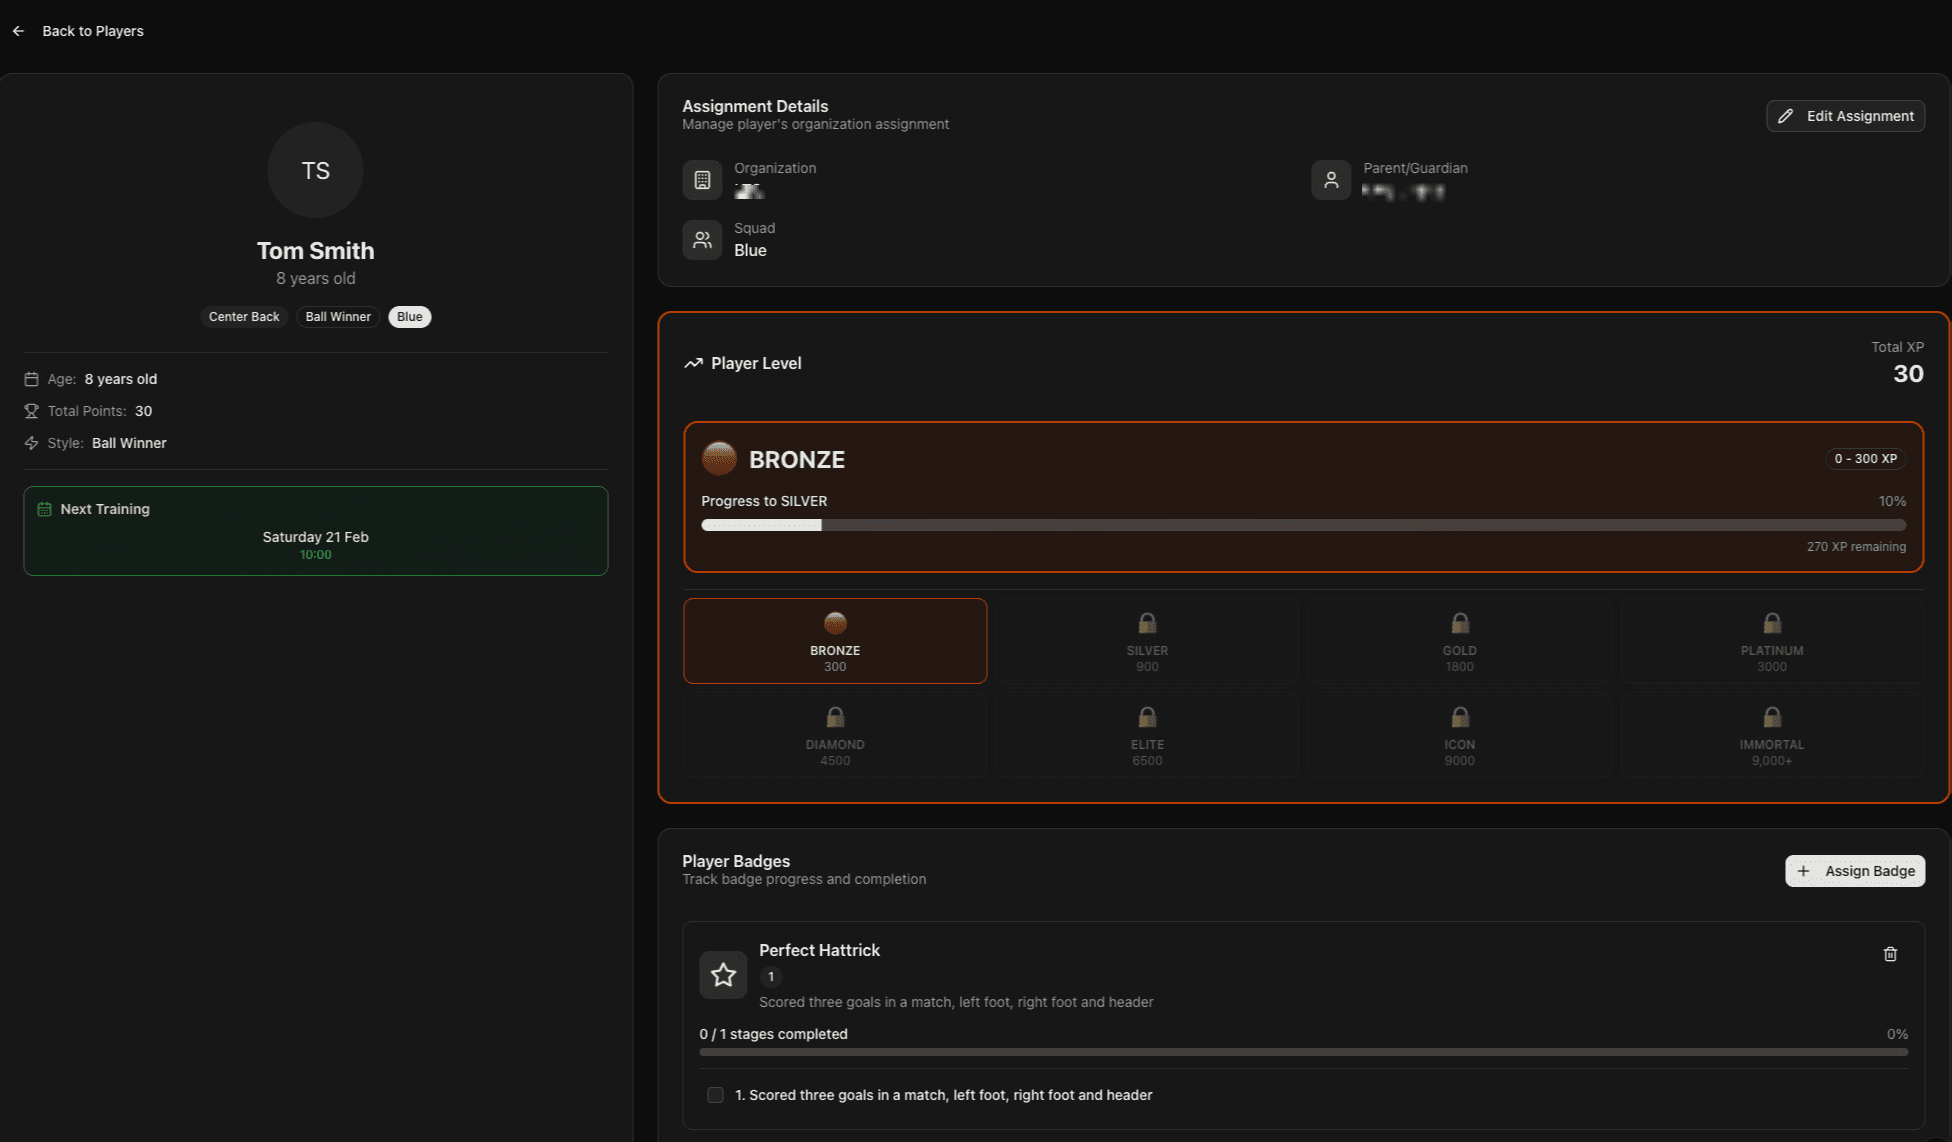Click the pencil icon on Edit Assignment
The height and width of the screenshot is (1142, 1952).
(x=1787, y=116)
